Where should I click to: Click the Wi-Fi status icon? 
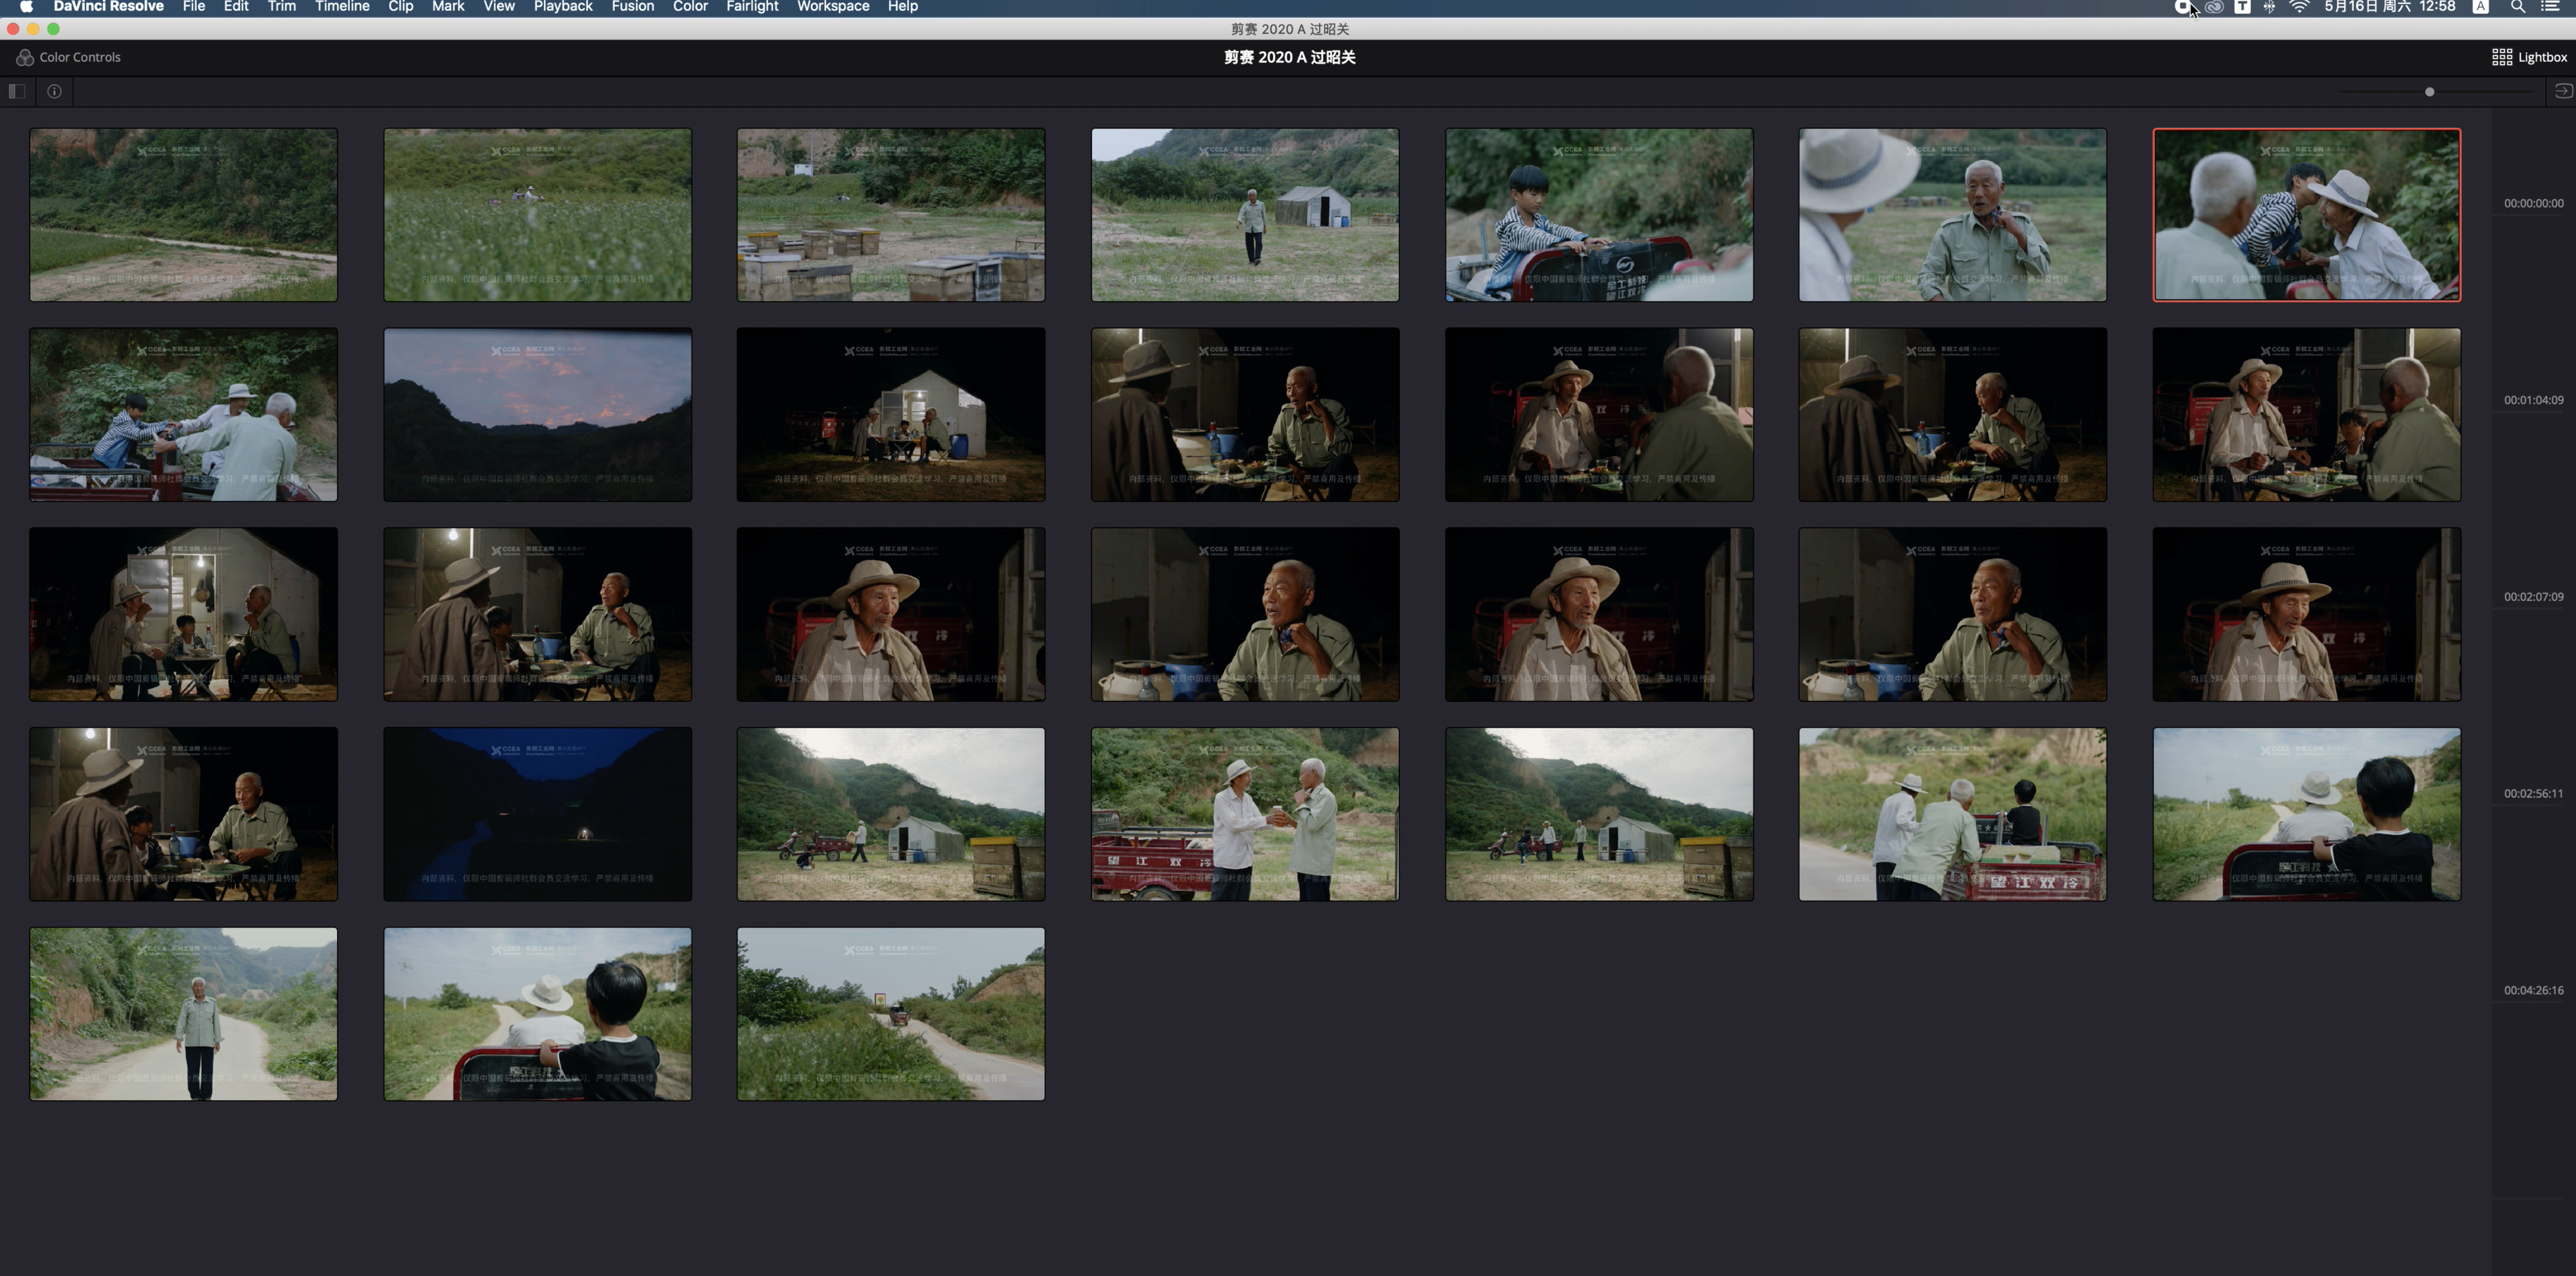click(2299, 7)
